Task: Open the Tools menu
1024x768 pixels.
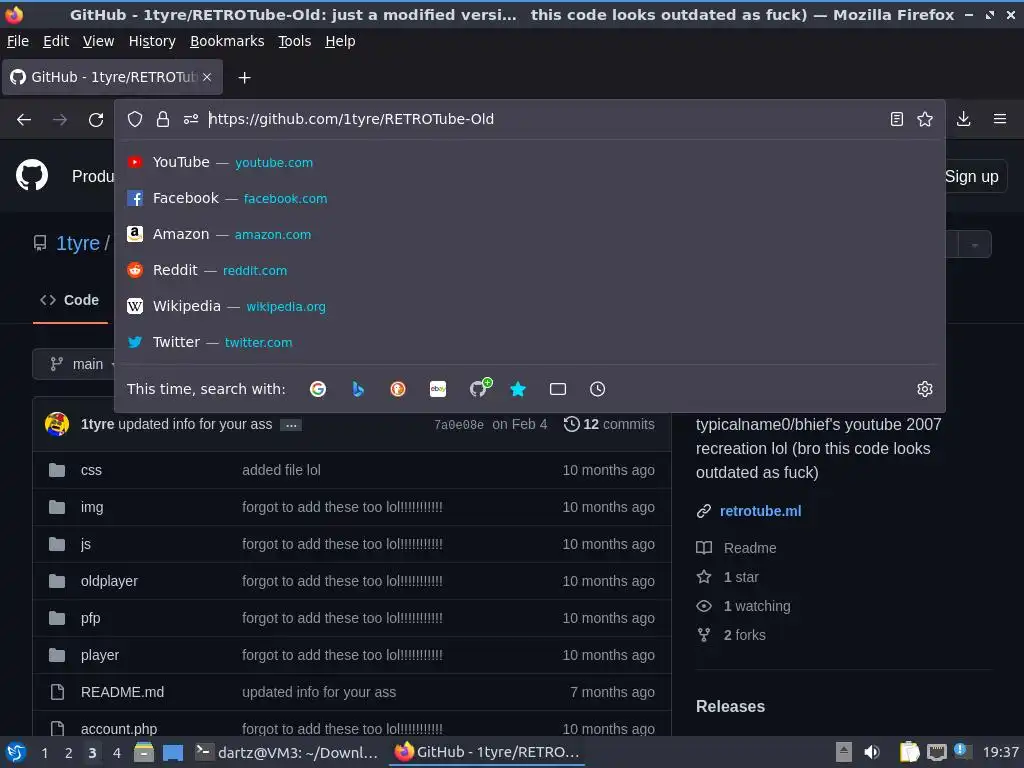Action: pos(295,41)
